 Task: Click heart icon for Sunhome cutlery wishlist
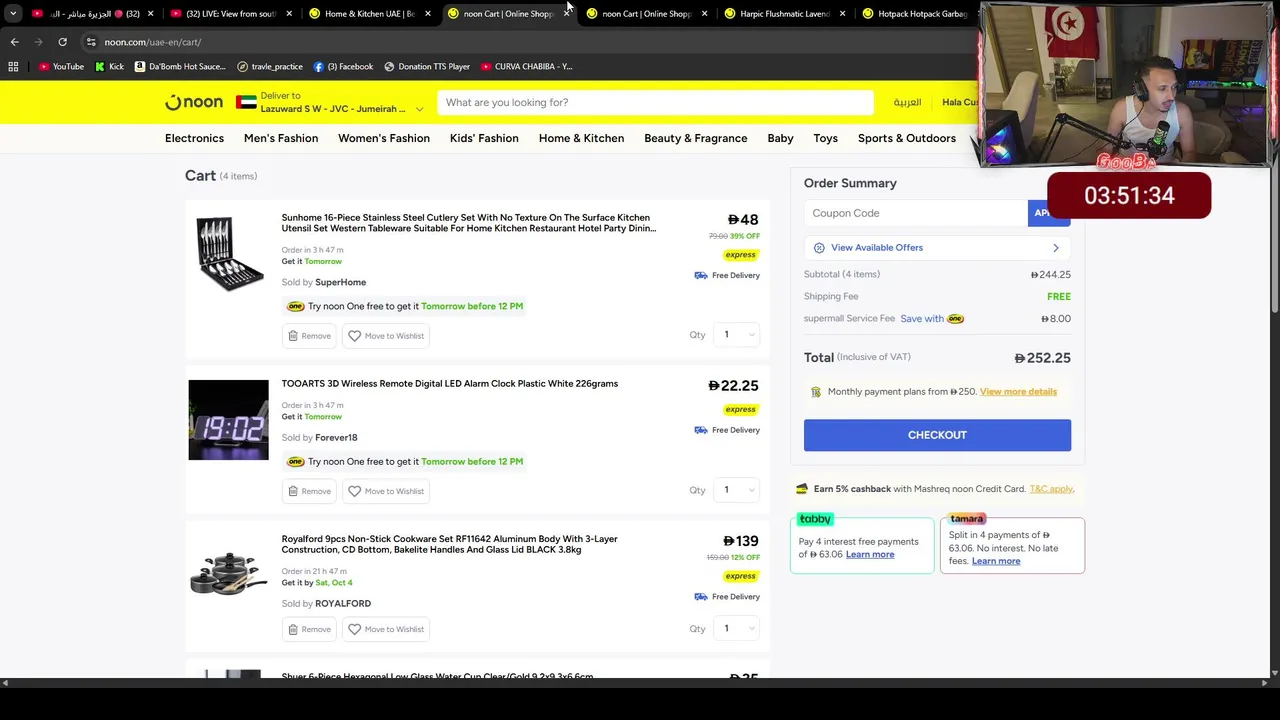[354, 336]
